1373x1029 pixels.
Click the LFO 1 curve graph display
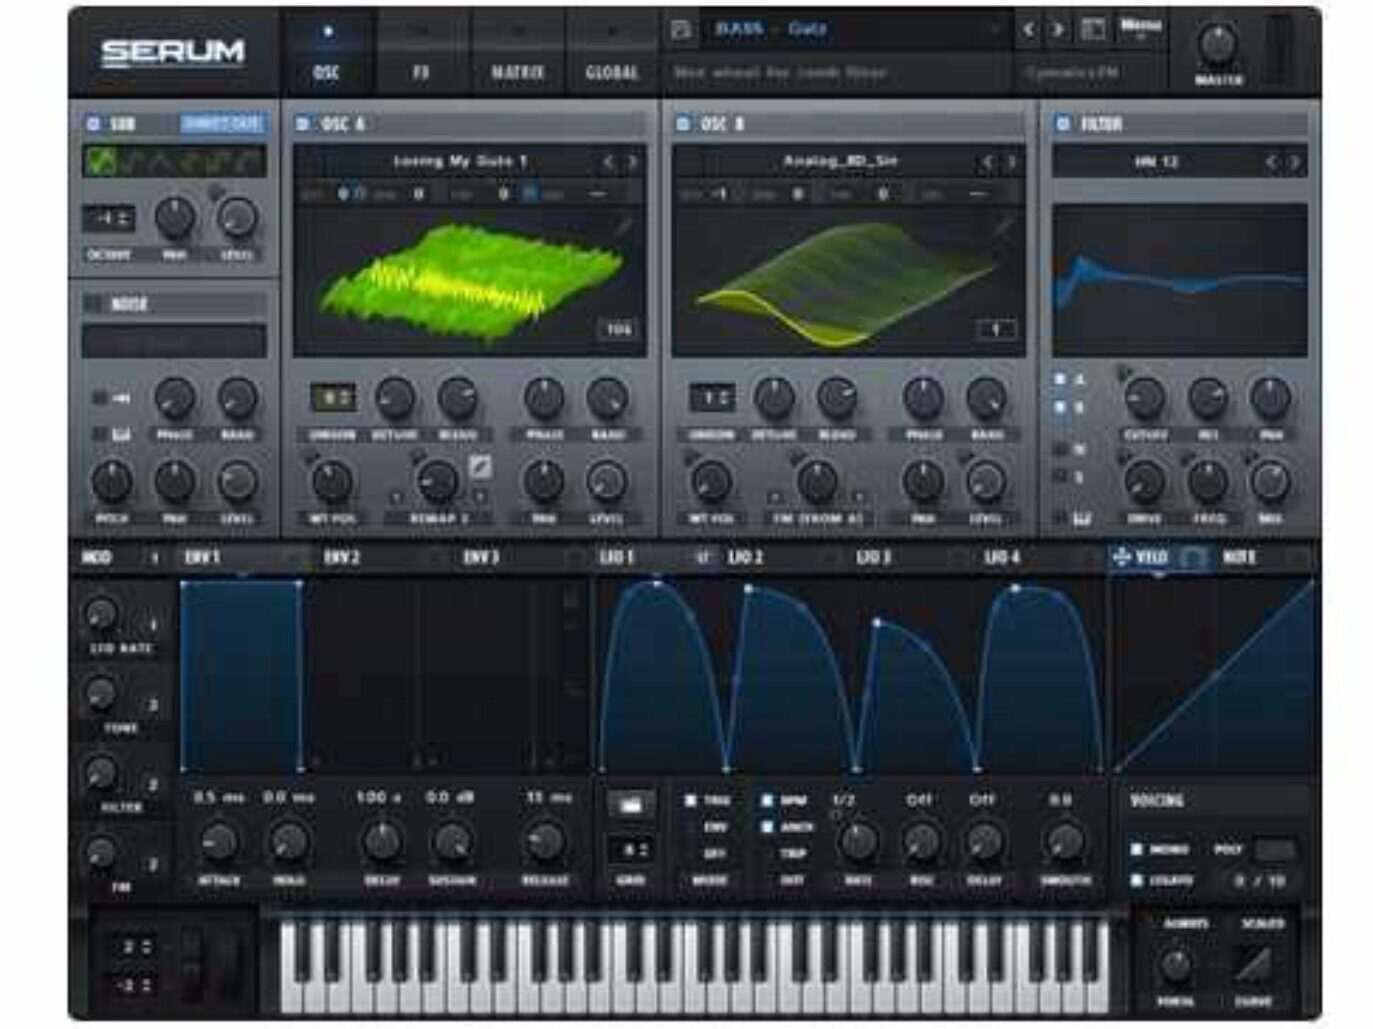(x=850, y=675)
